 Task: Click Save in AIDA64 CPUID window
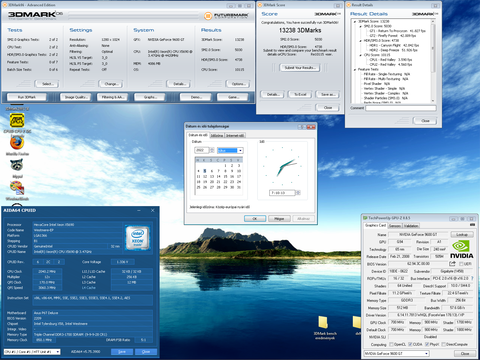[122, 352]
